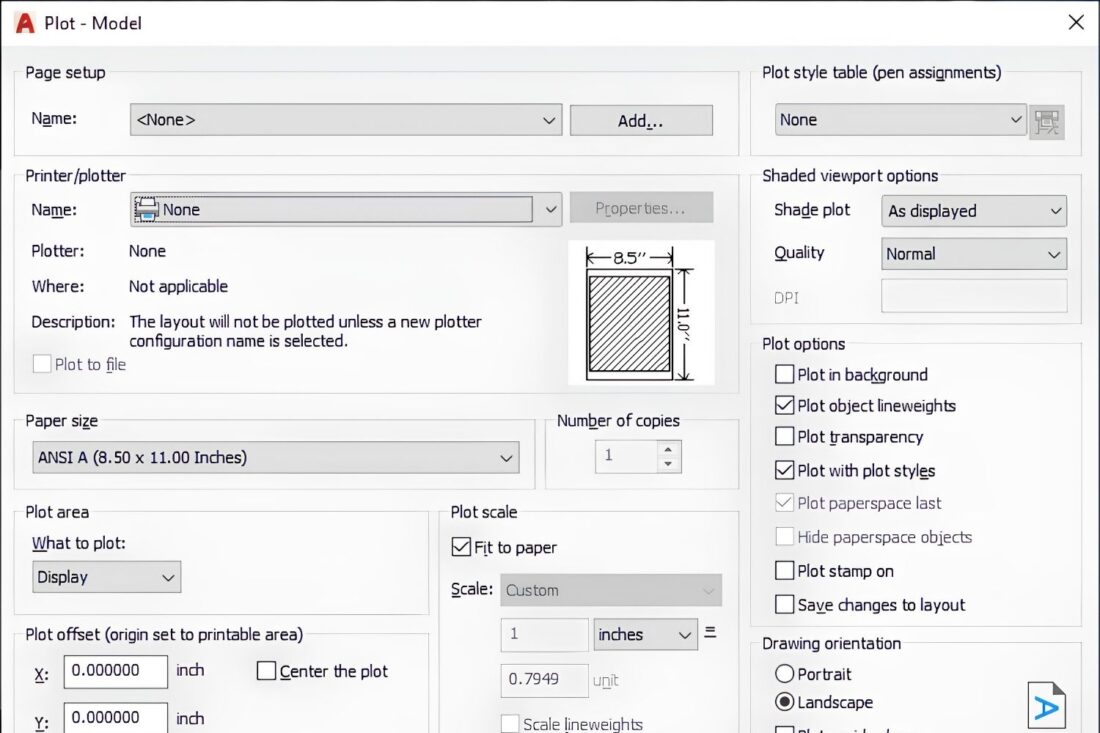Click the Add... page setup button
This screenshot has height=733, width=1100.
coord(641,121)
